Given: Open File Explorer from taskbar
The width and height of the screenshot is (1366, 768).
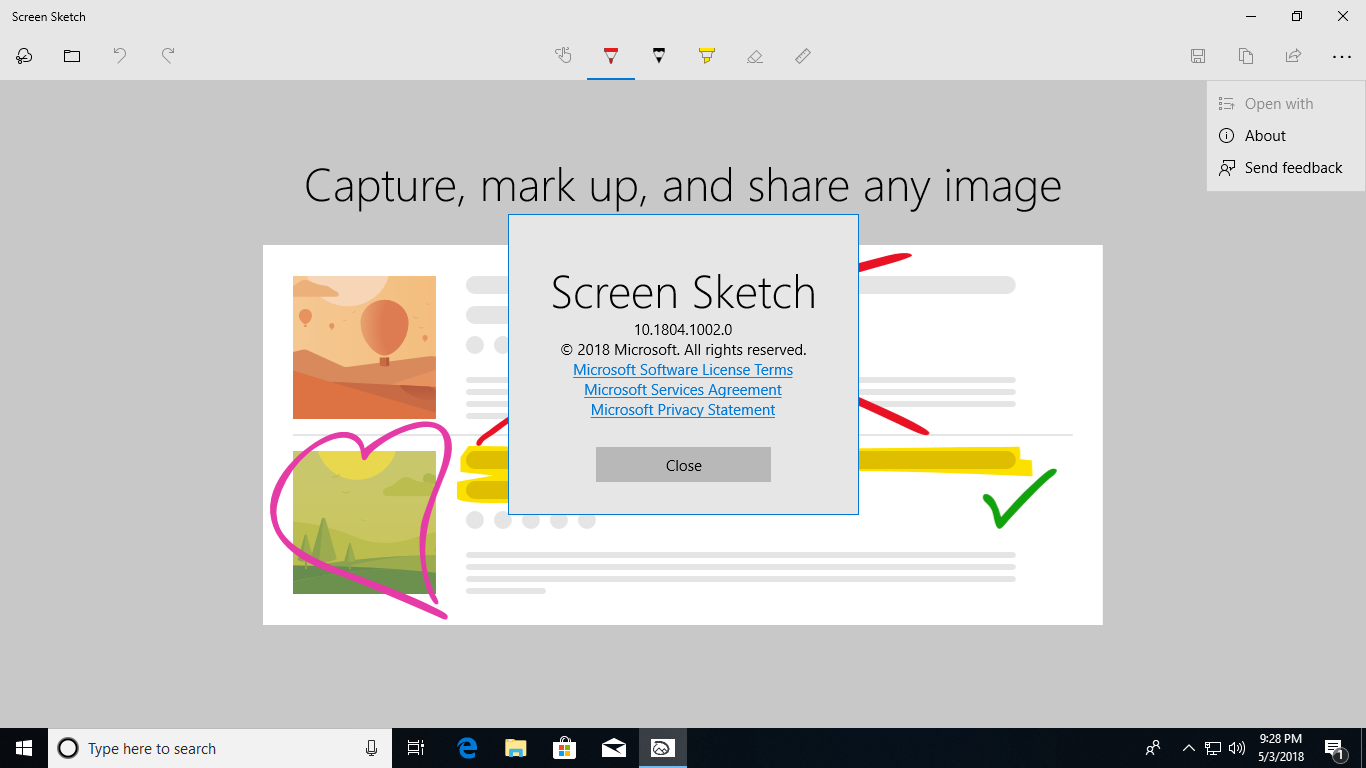Looking at the screenshot, I should [516, 748].
